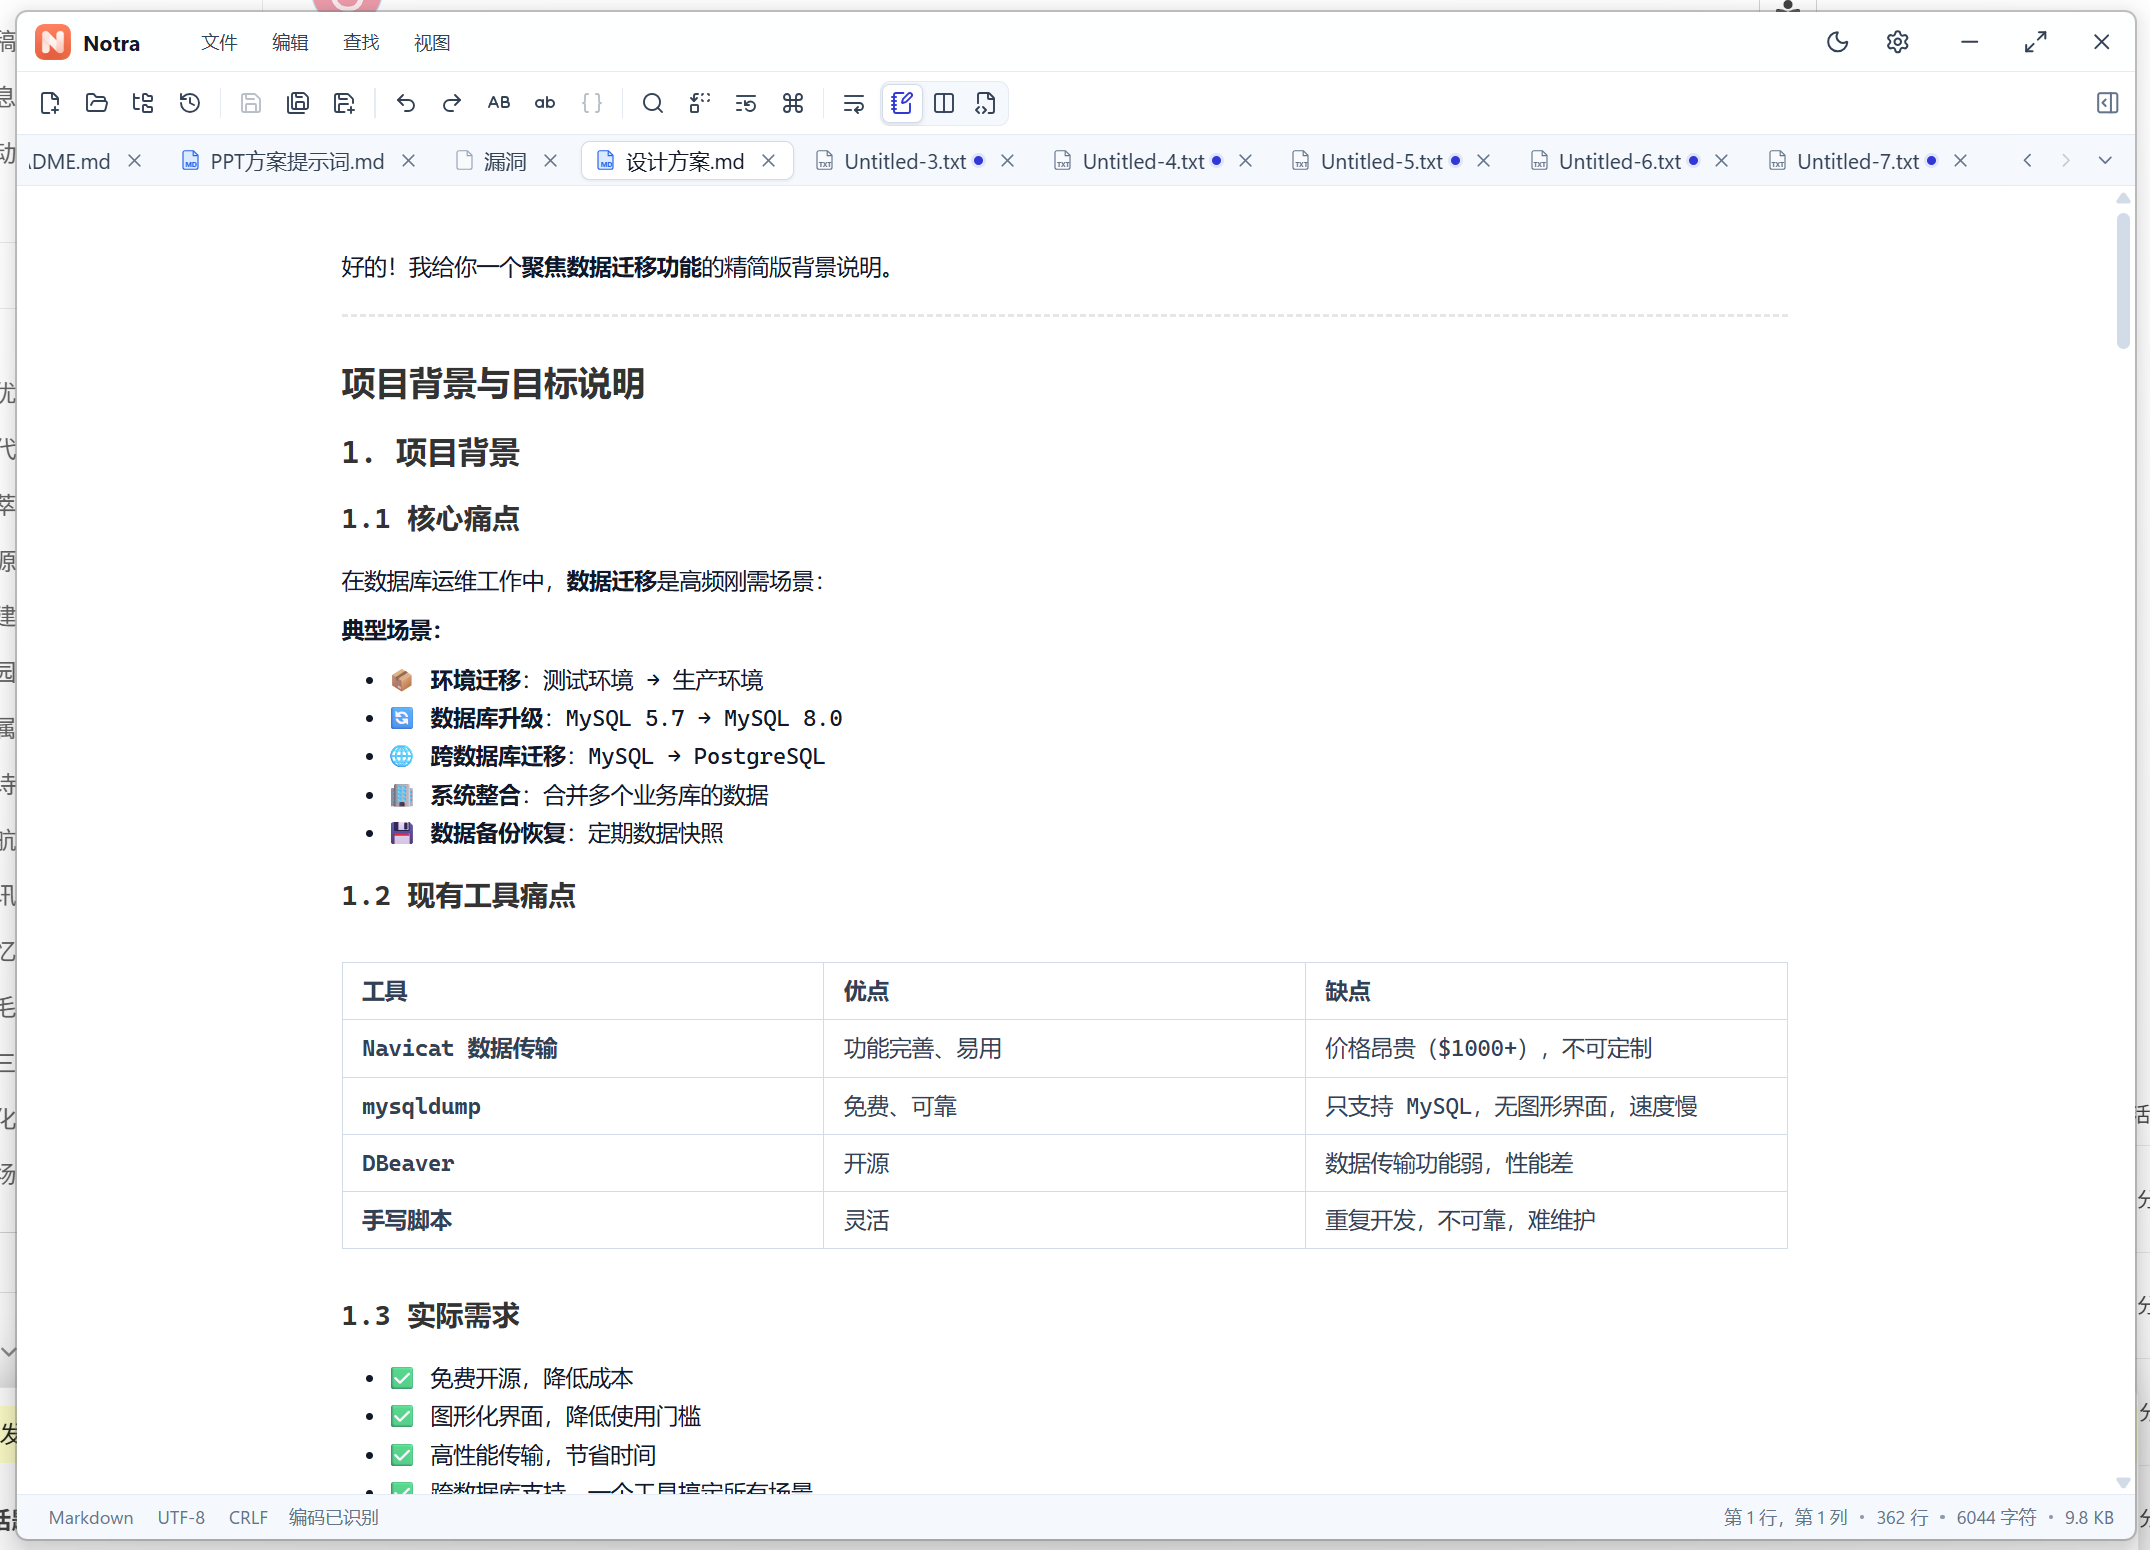Click the Save All icon
This screenshot has height=1550, width=2150.
tap(298, 103)
